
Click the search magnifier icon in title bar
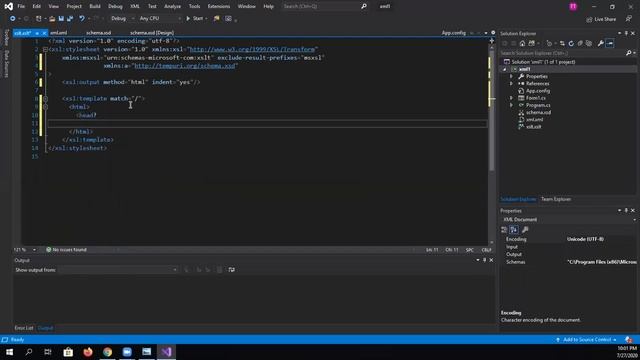364,6
